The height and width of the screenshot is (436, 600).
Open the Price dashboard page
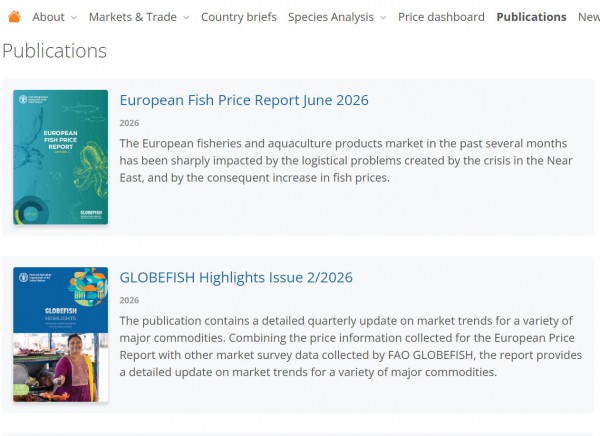pyautogui.click(x=441, y=17)
